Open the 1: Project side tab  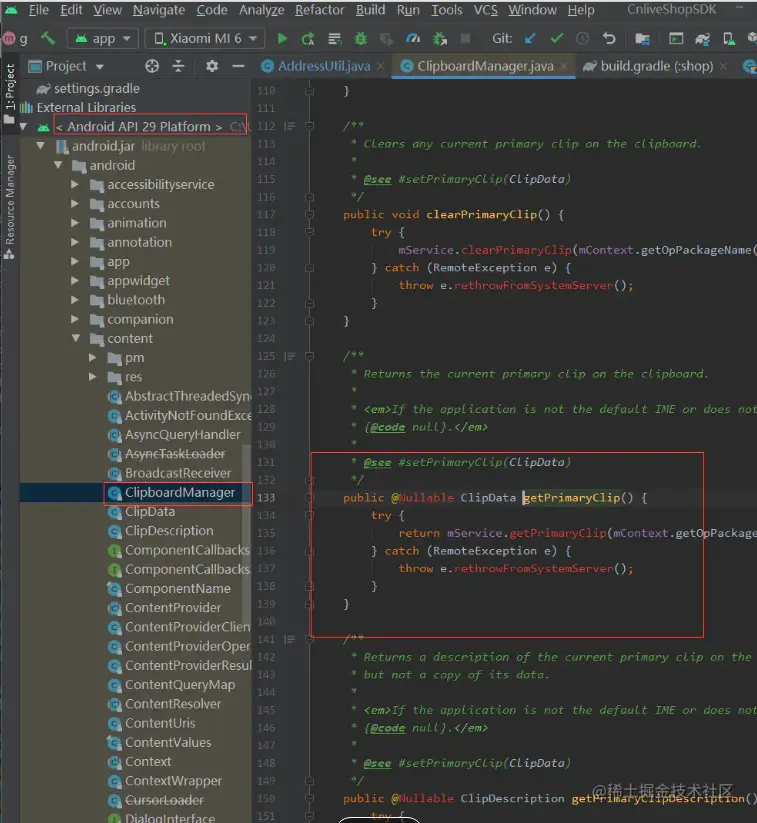click(x=9, y=93)
